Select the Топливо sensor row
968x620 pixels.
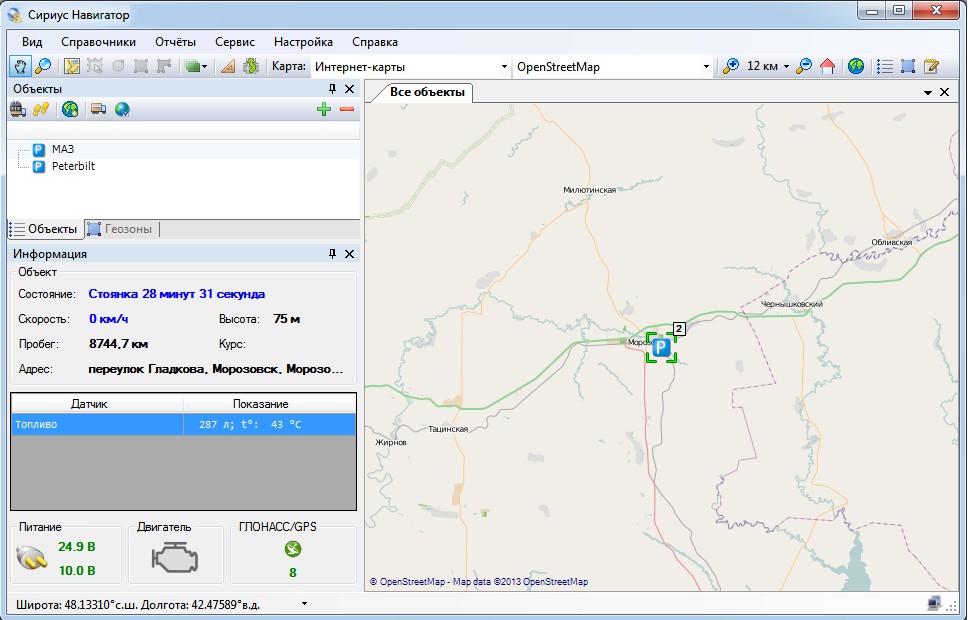(183, 424)
